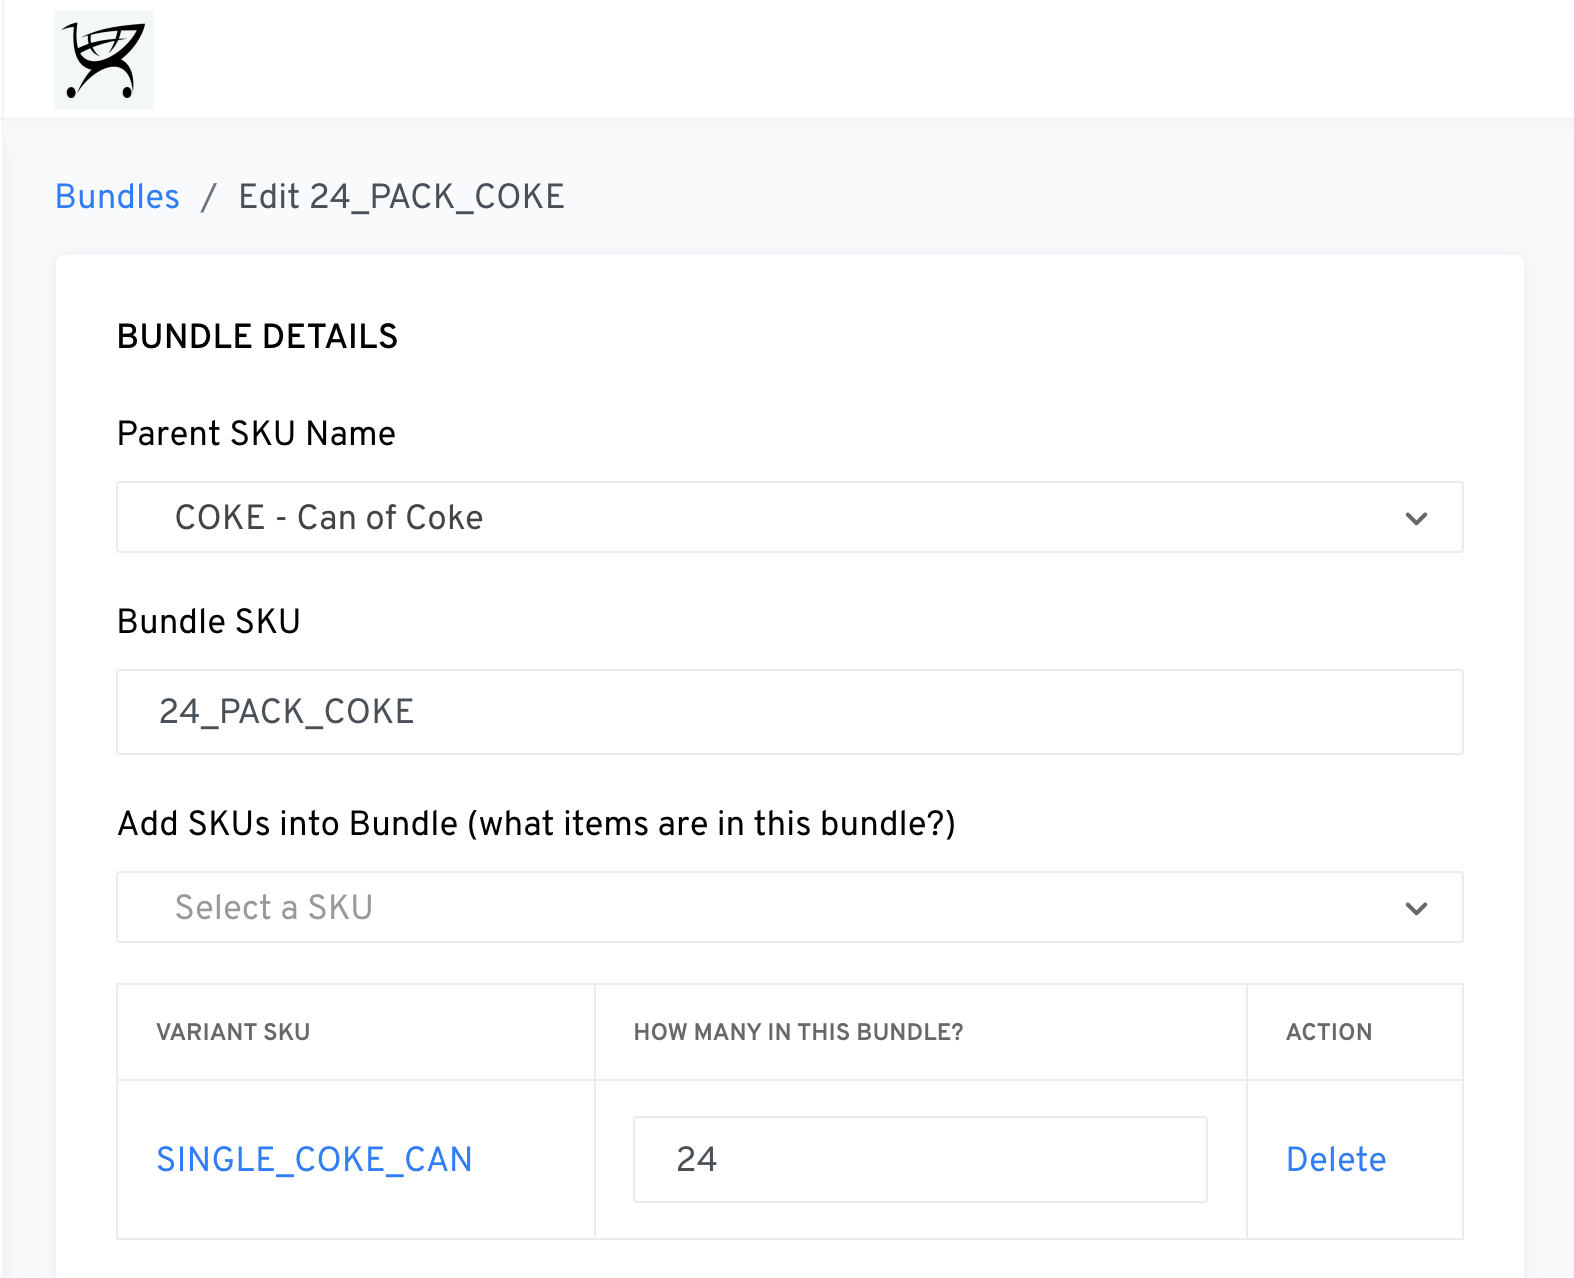The width and height of the screenshot is (1574, 1278).
Task: Click the 'Bundle SKU' field label
Action: tap(208, 622)
